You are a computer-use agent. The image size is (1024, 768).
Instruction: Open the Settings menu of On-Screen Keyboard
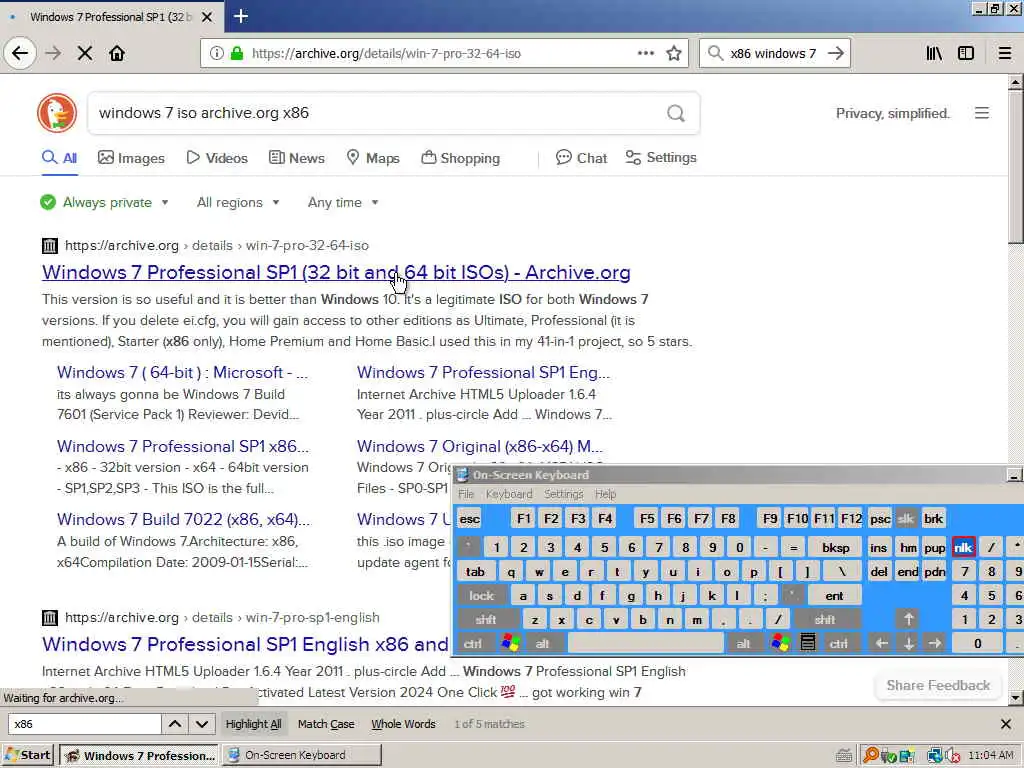pyautogui.click(x=563, y=494)
